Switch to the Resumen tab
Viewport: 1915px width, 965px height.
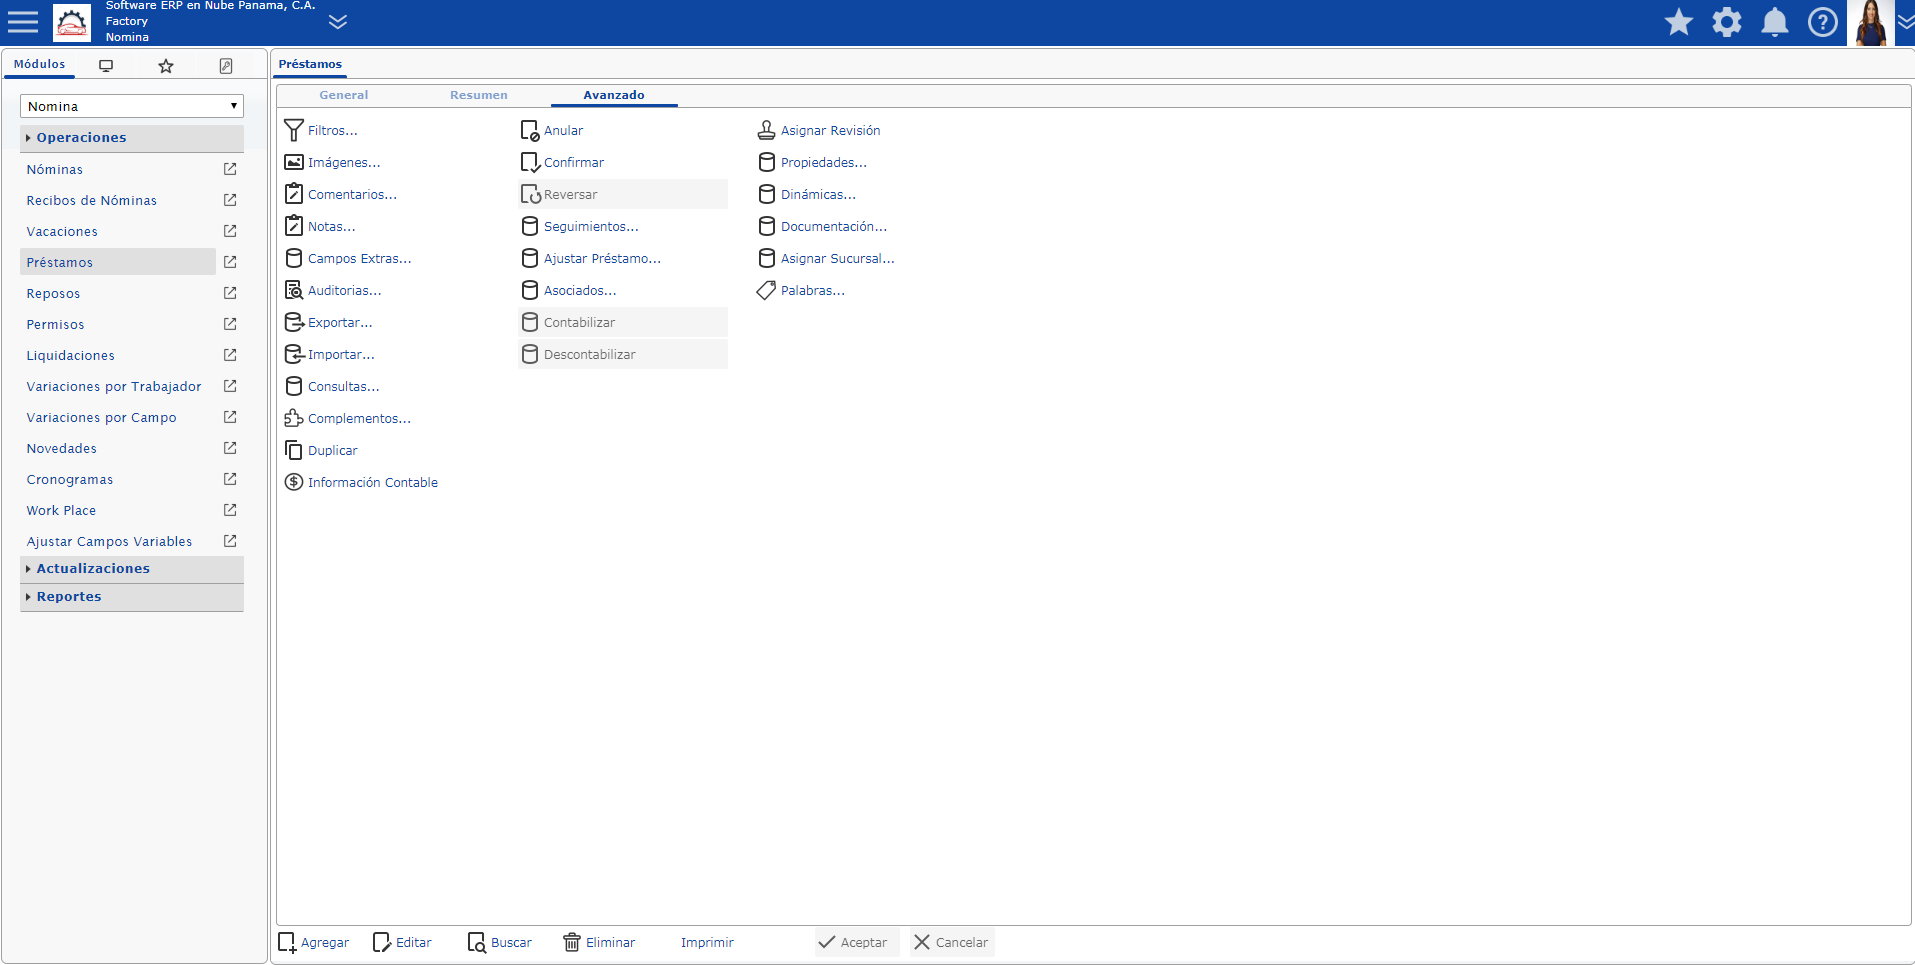tap(479, 95)
